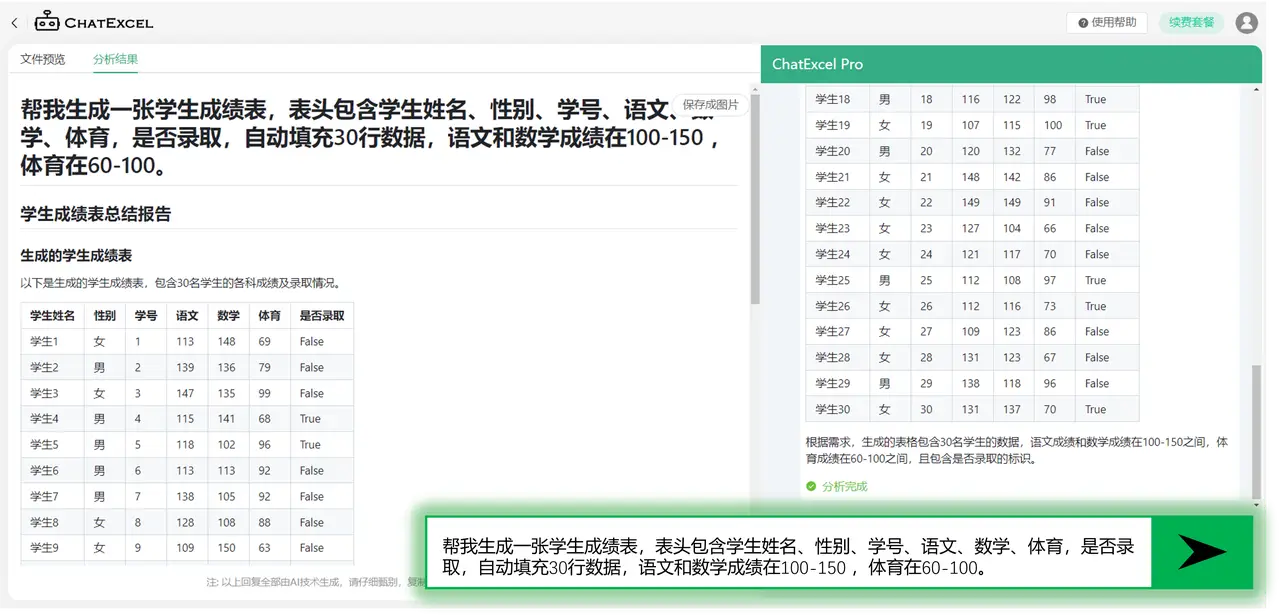Click the left results panel scrollbar
Screen dimensions: 1280x616
pyautogui.click(x=755, y=200)
